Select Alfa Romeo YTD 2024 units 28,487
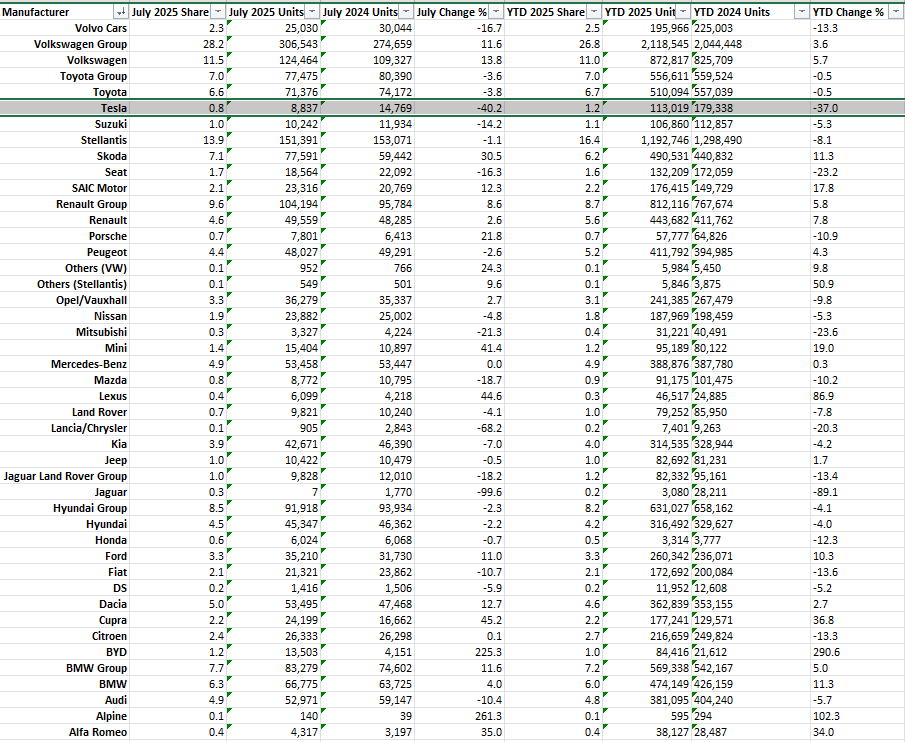This screenshot has height=742, width=905. 751,732
